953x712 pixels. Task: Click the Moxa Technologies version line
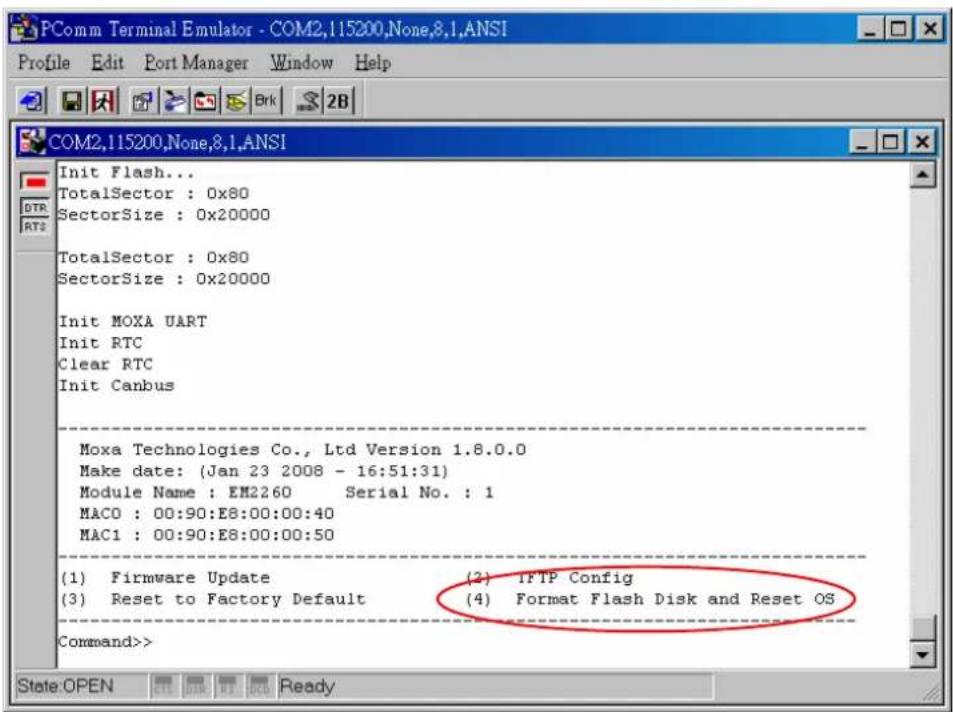point(303,449)
